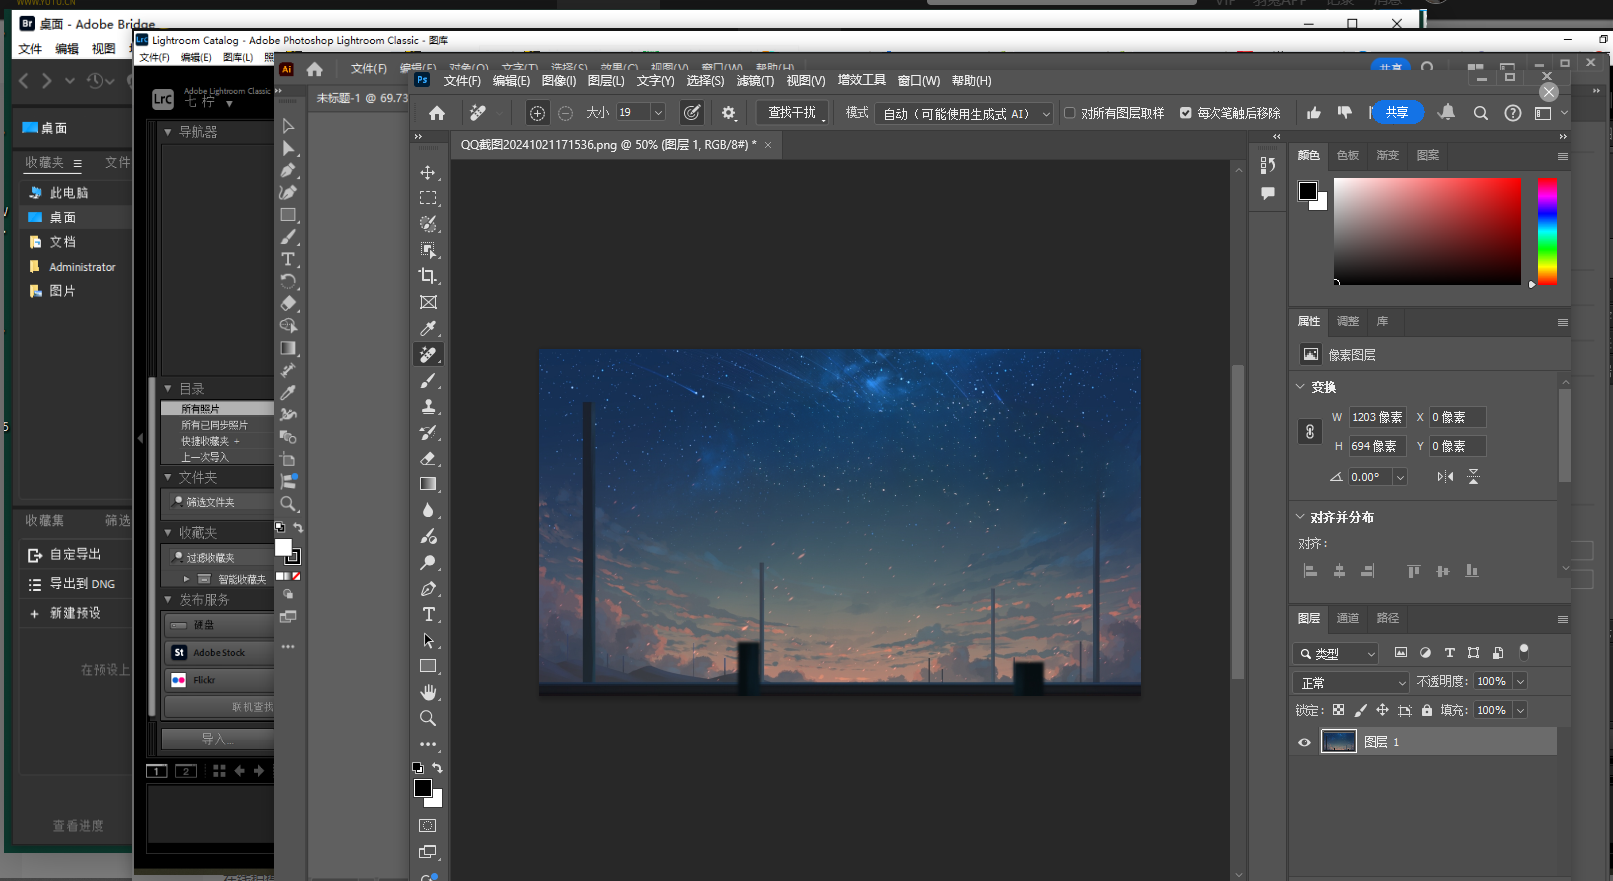Switch to the 通道 tab
Viewport: 1613px width, 881px height.
point(1348,618)
